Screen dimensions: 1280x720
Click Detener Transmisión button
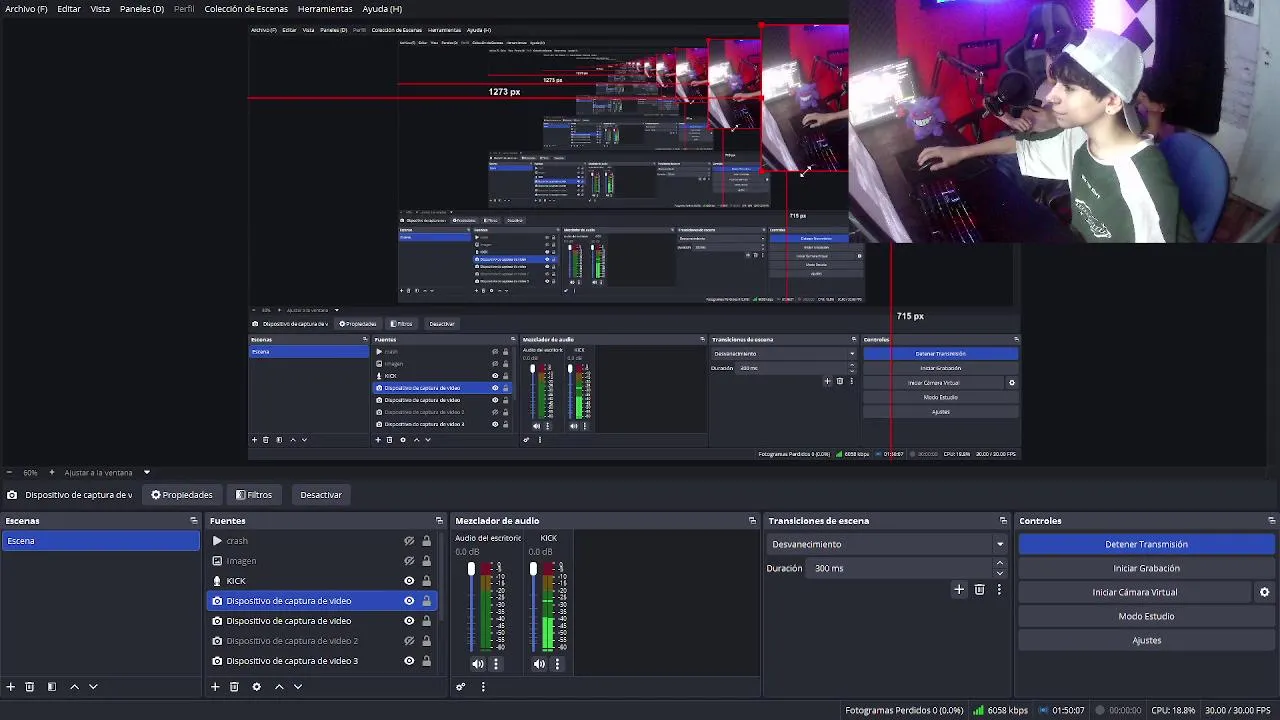[1146, 545]
